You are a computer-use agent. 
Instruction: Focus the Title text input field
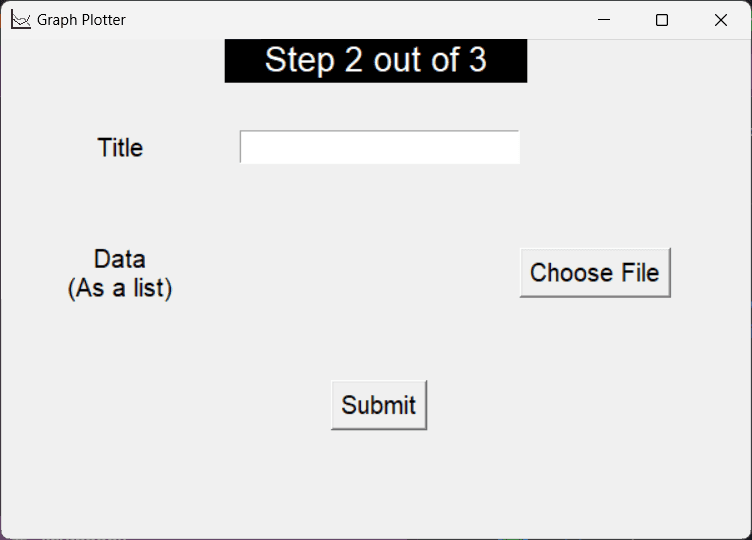(380, 147)
